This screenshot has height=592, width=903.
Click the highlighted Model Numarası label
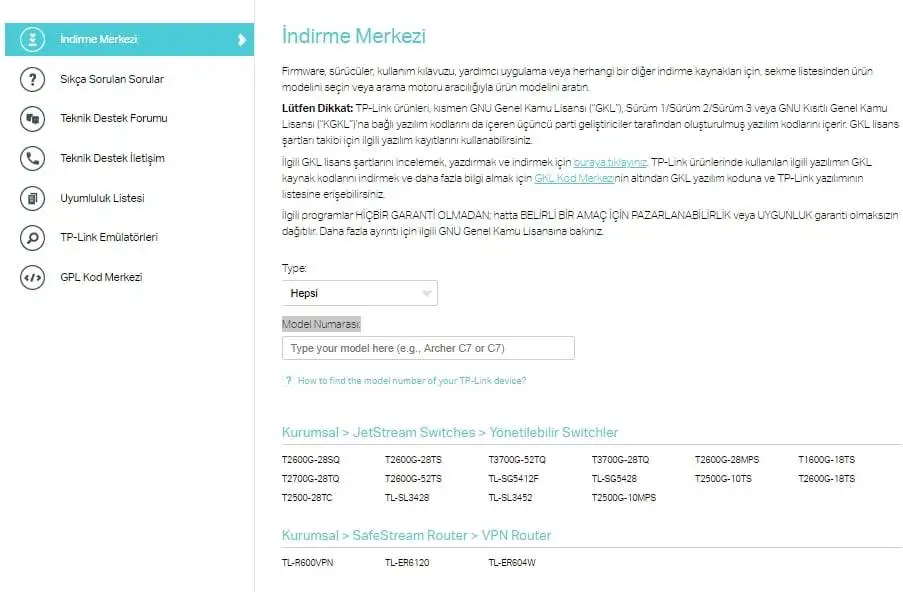321,324
